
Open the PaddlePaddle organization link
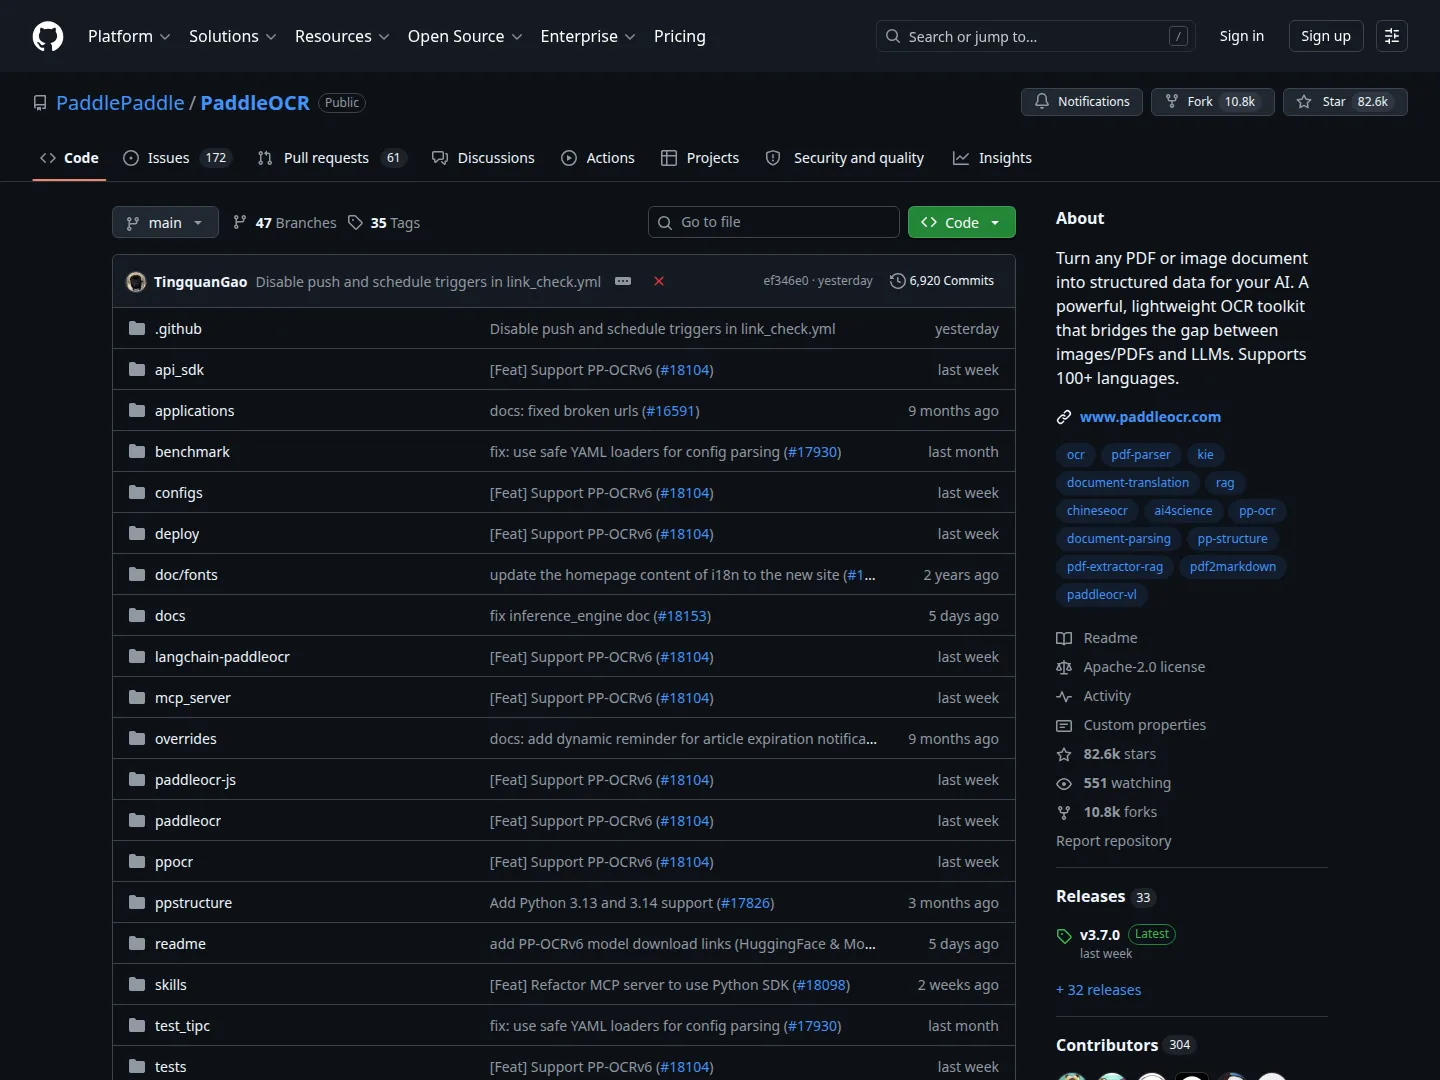click(120, 103)
